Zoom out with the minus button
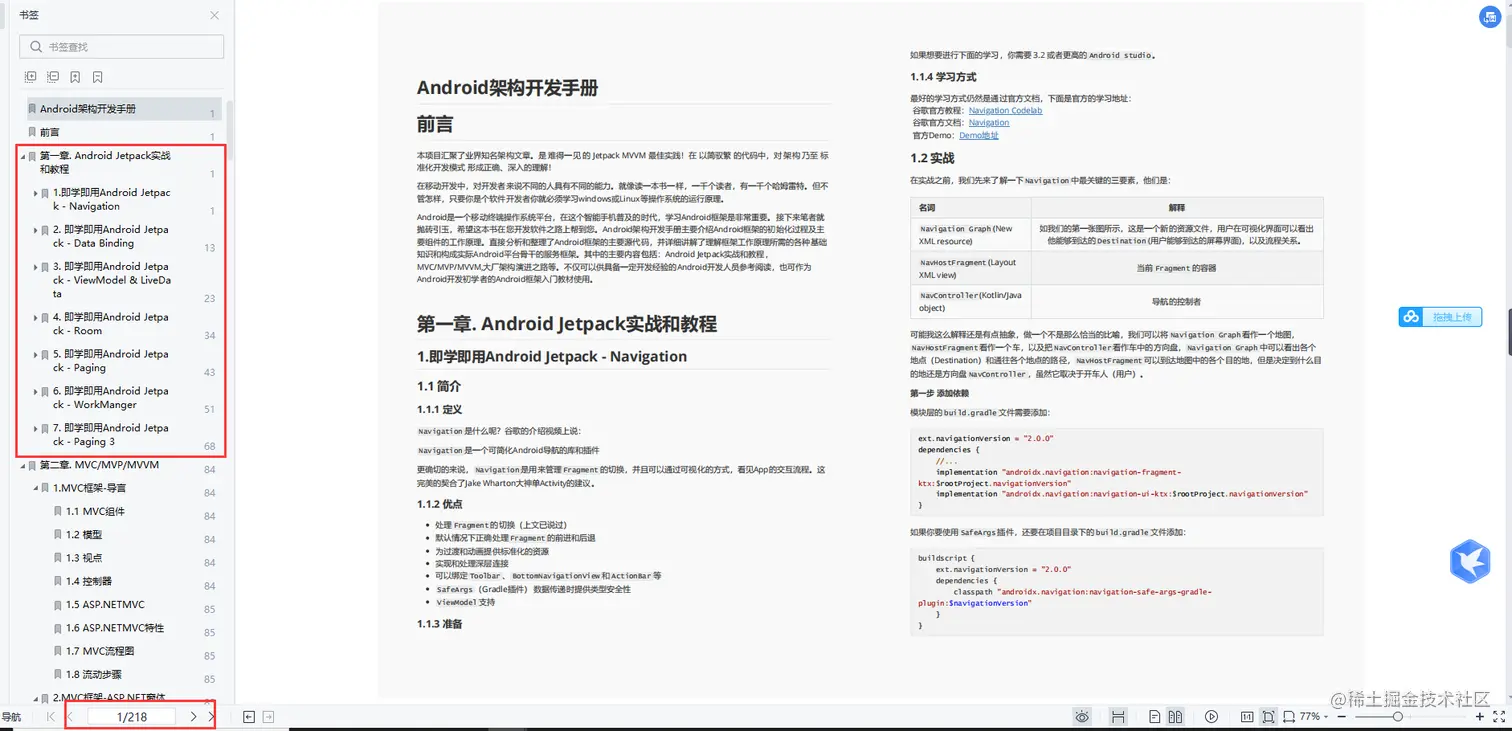The image size is (1512, 731). (x=1341, y=717)
